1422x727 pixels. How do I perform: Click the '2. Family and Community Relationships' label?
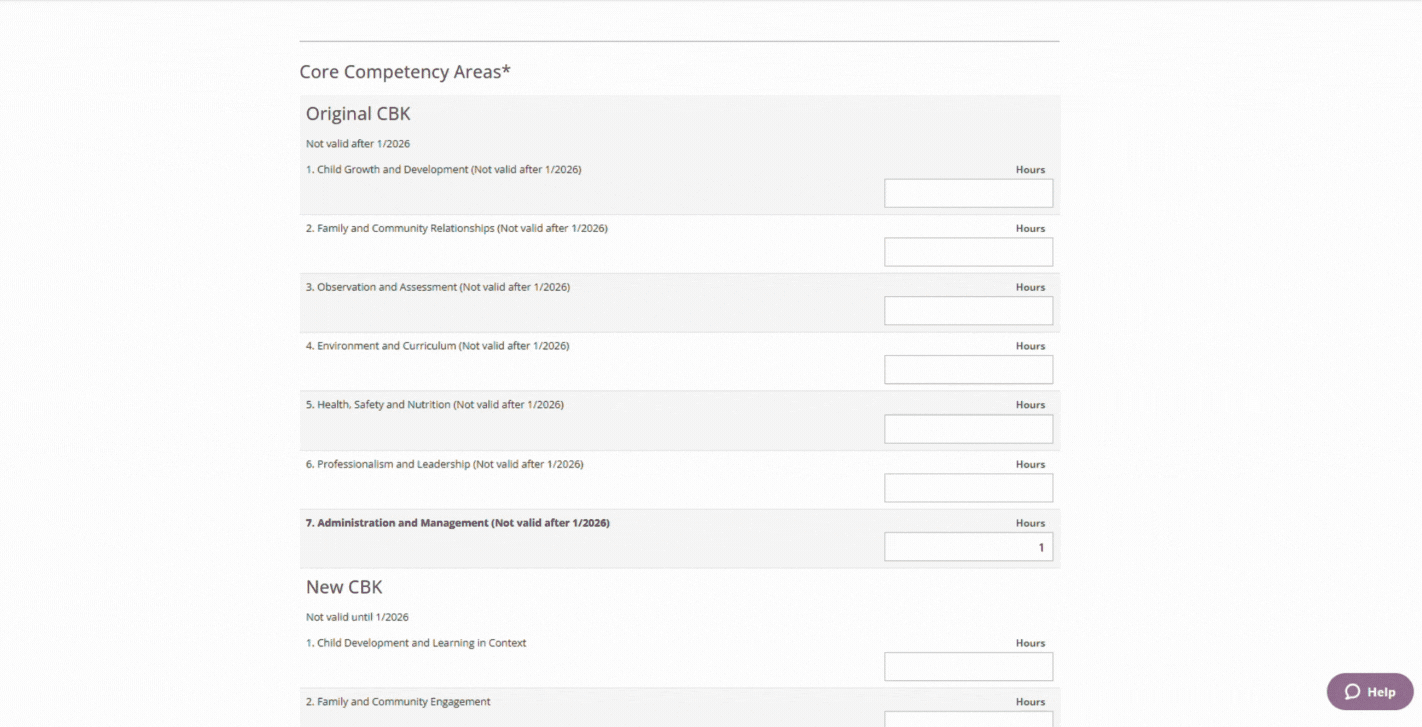[456, 228]
